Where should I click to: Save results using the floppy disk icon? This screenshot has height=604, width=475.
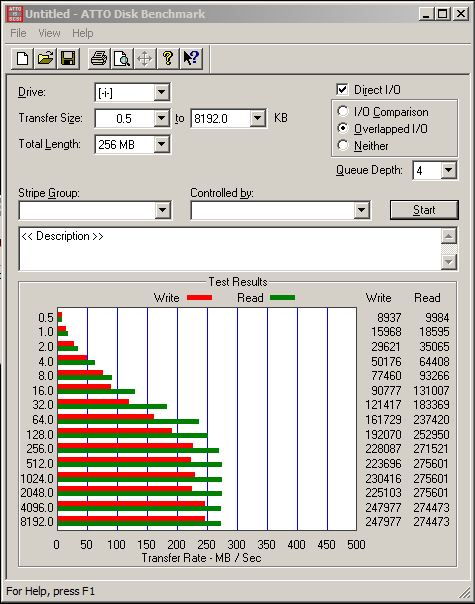(68, 59)
